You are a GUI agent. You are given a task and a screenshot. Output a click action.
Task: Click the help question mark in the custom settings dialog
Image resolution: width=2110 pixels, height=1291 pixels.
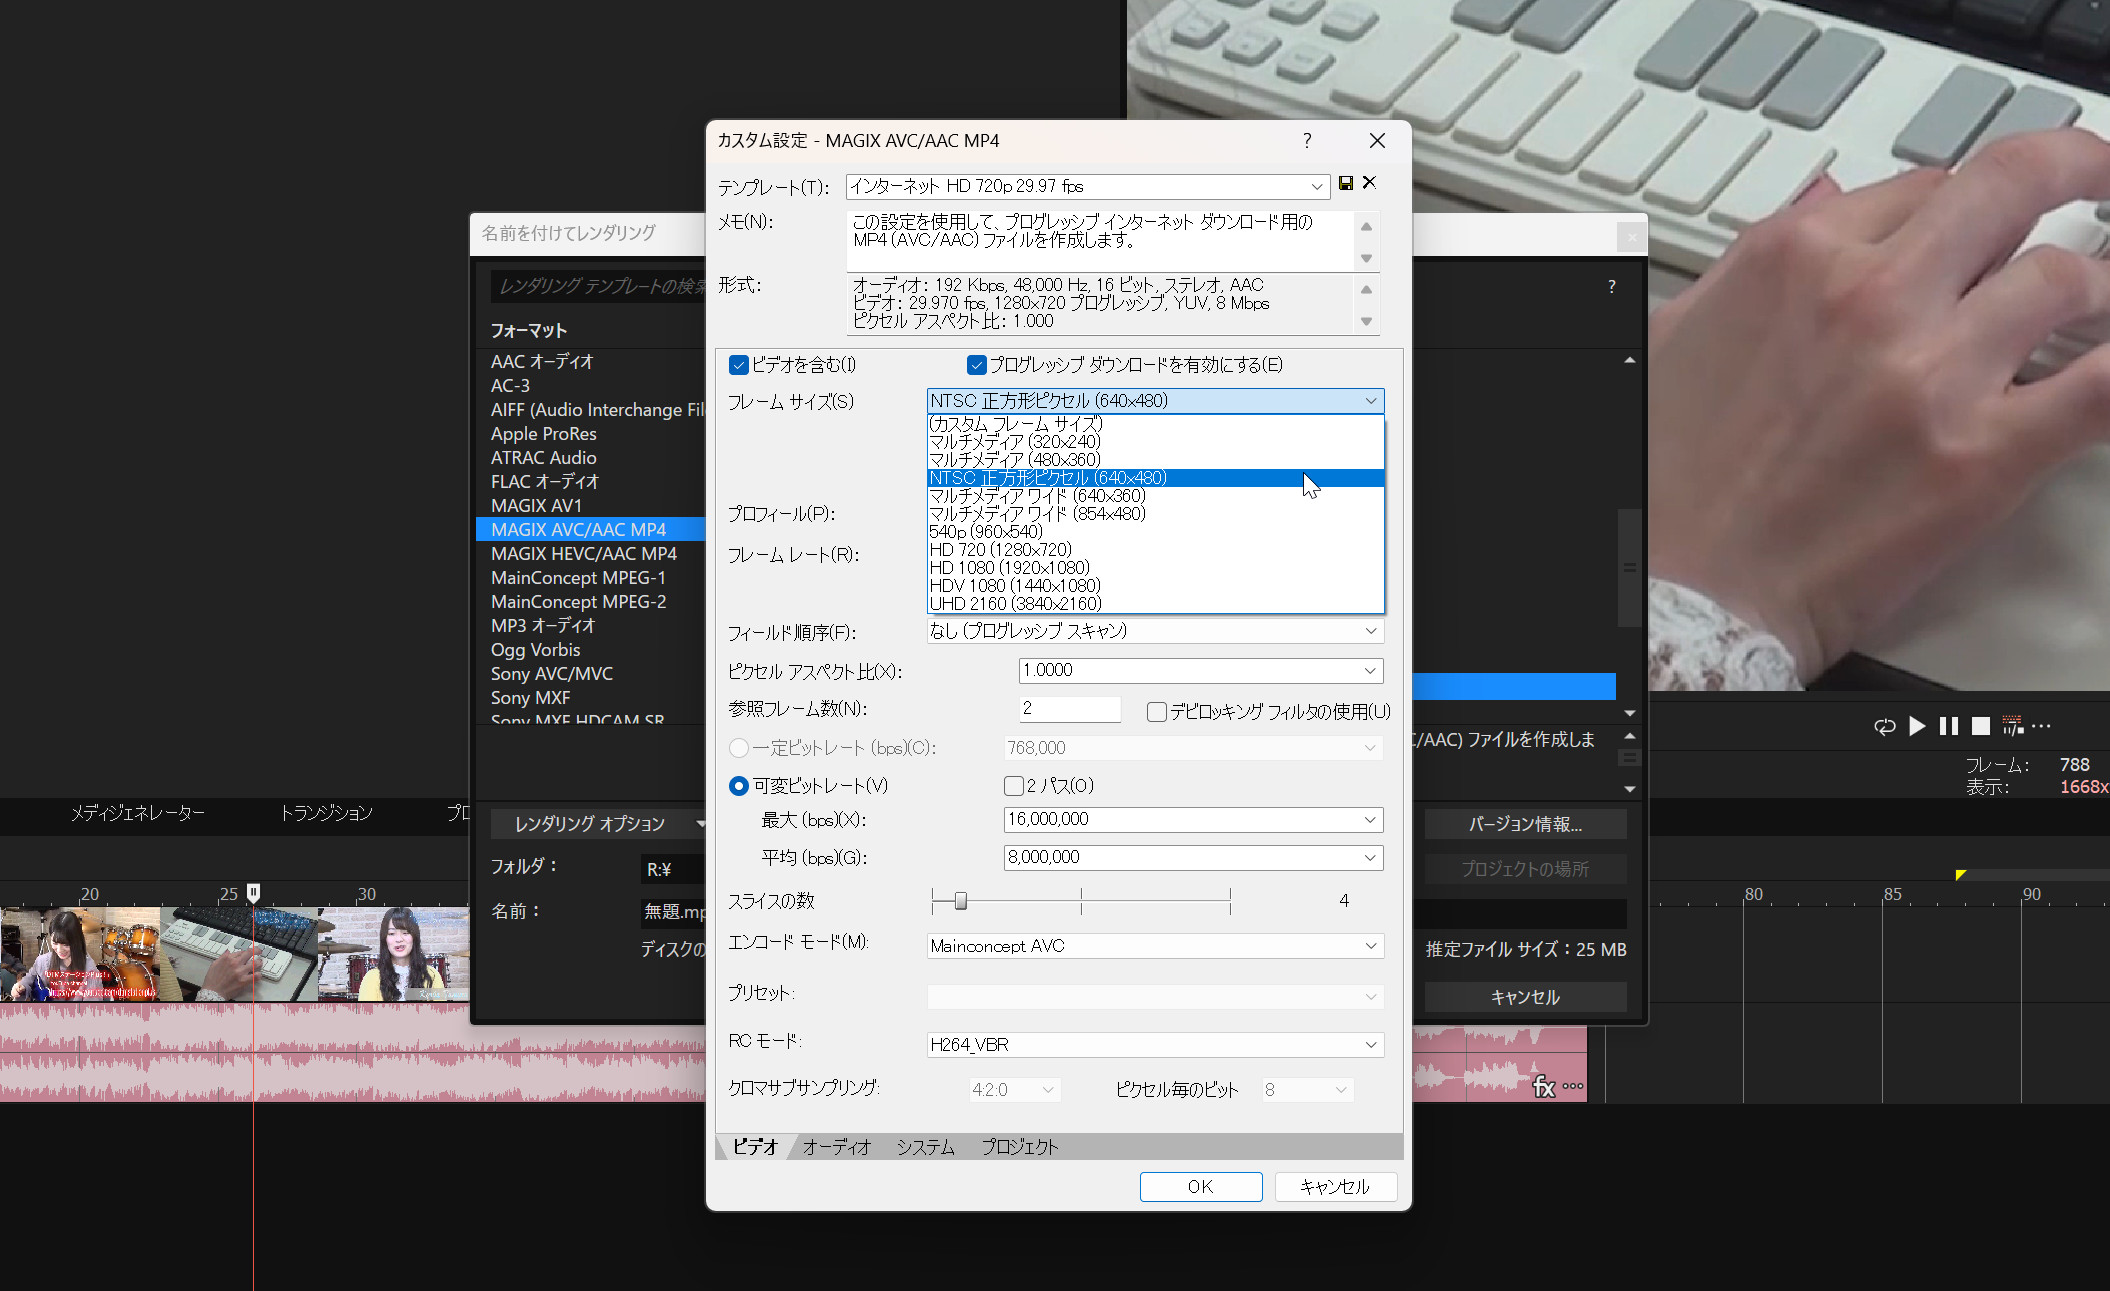click(1307, 141)
